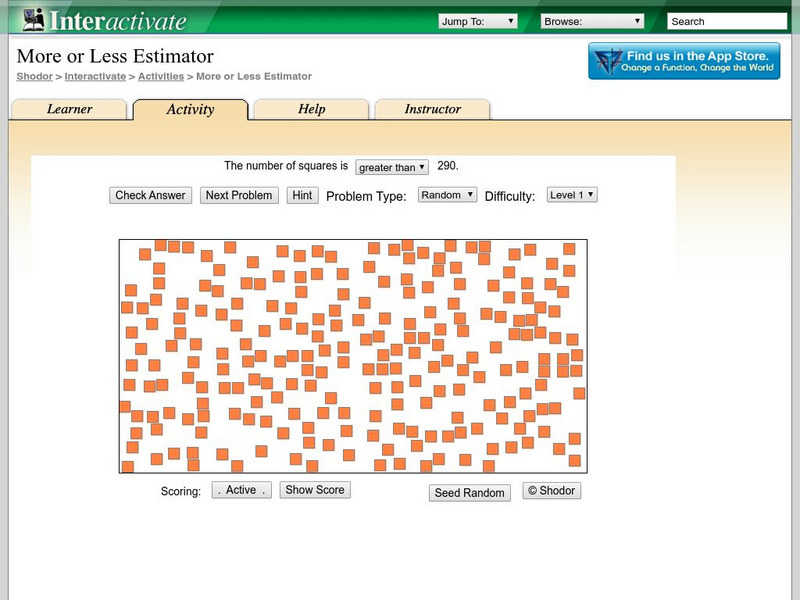
Task: Toggle the Scoring Active button
Action: tap(241, 490)
